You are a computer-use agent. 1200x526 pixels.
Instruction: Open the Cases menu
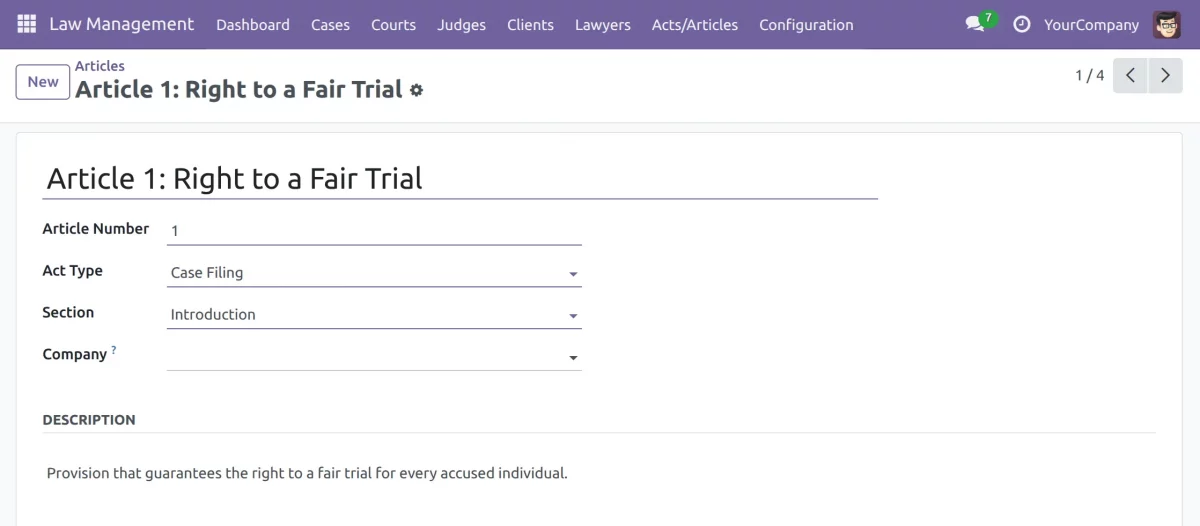point(330,25)
